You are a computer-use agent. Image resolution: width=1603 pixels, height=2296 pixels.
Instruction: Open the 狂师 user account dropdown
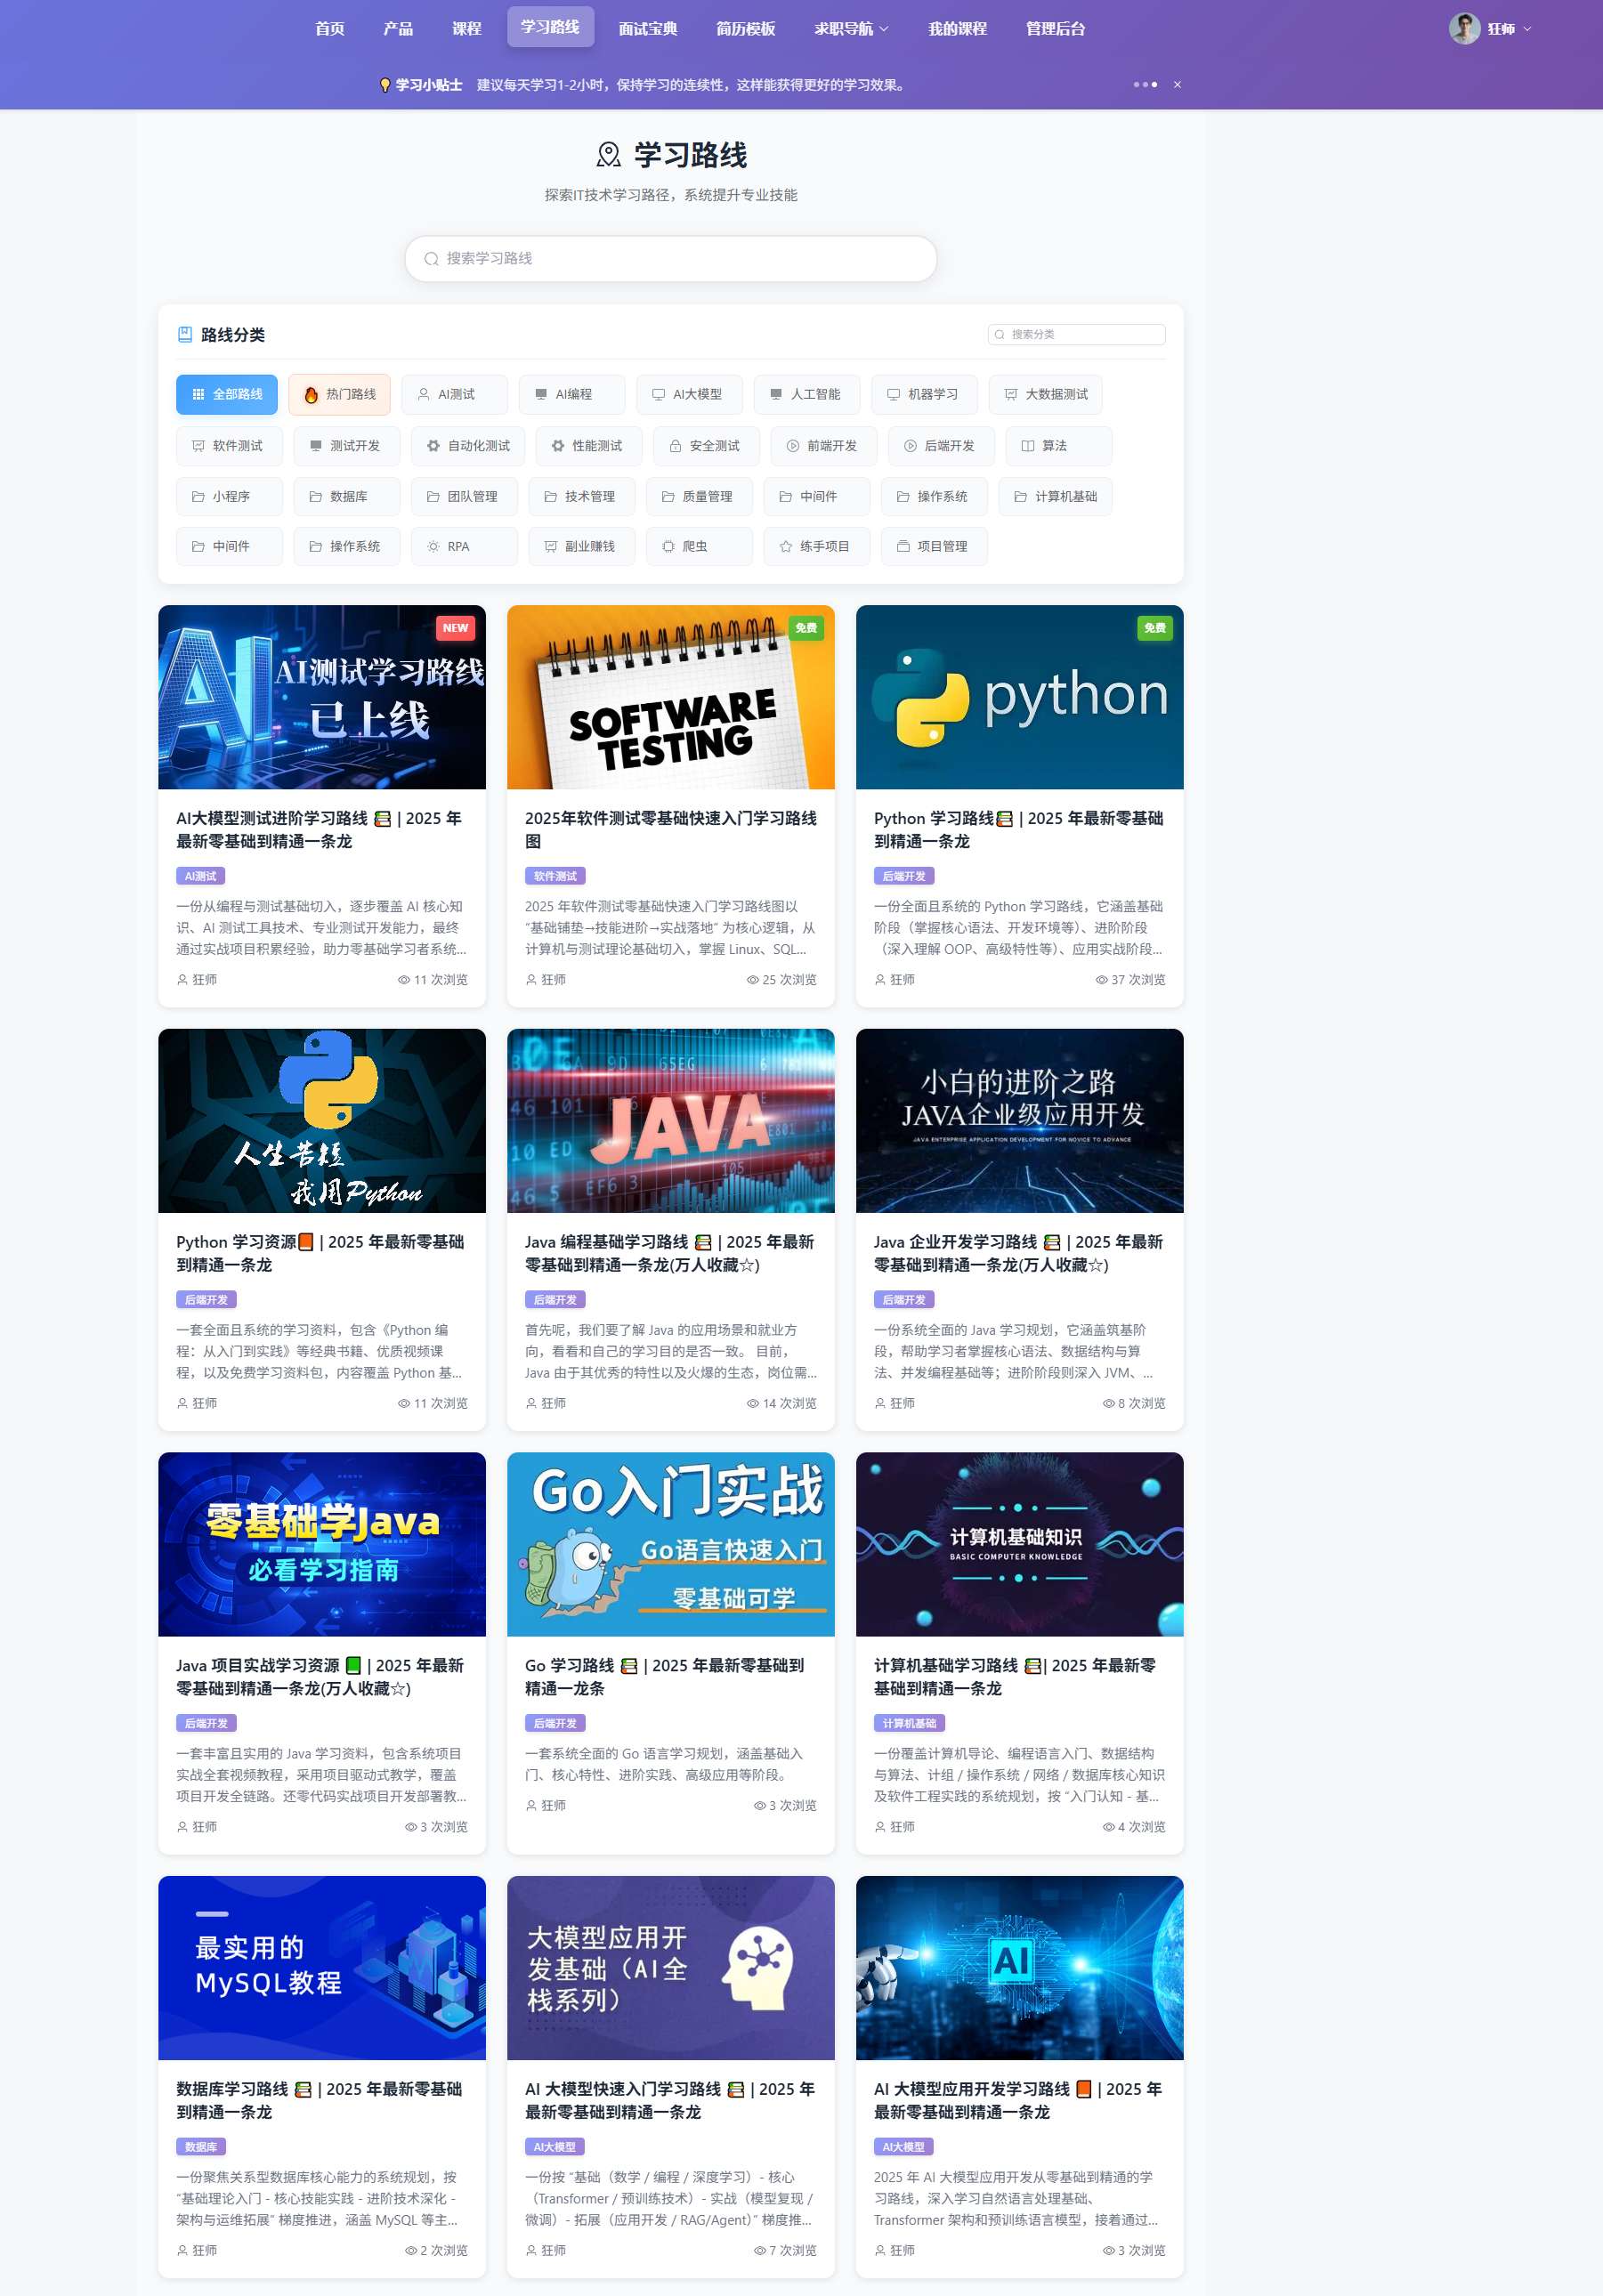pos(1508,29)
